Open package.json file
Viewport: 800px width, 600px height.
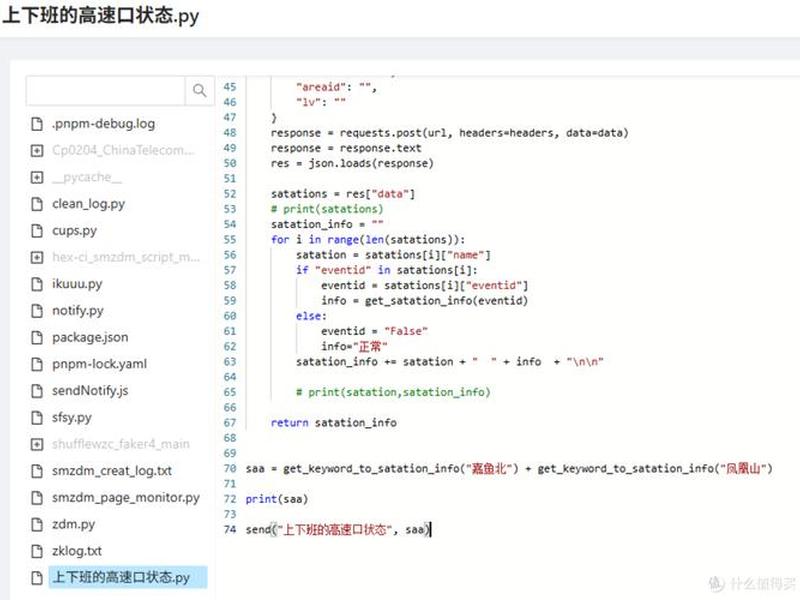(x=90, y=337)
